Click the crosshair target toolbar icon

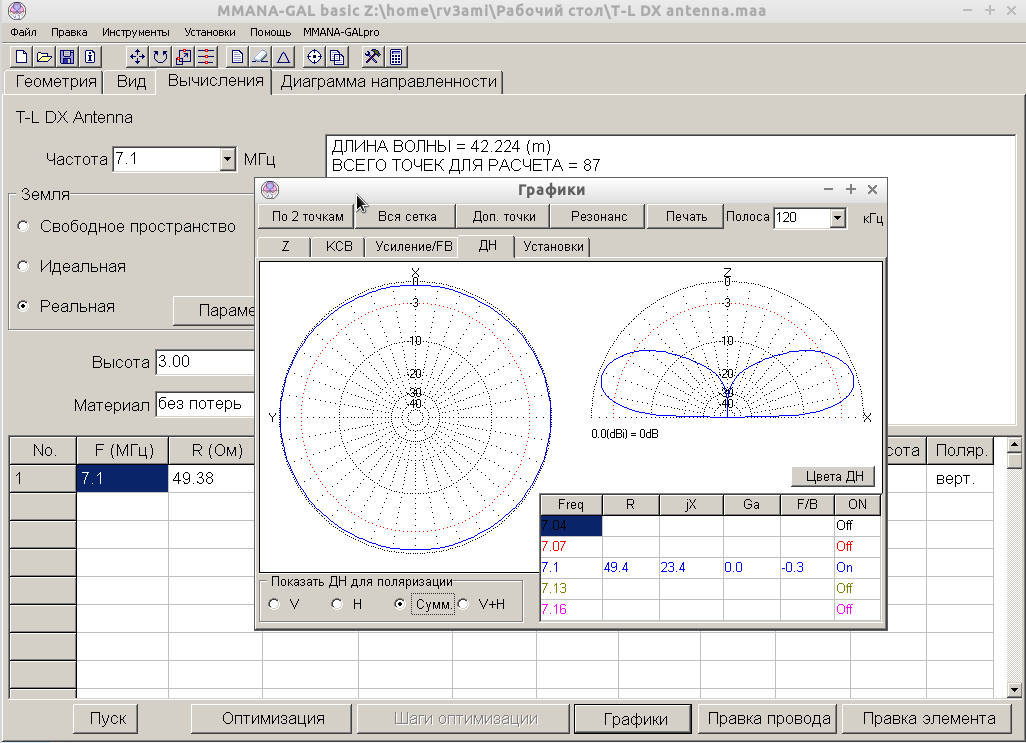[314, 57]
